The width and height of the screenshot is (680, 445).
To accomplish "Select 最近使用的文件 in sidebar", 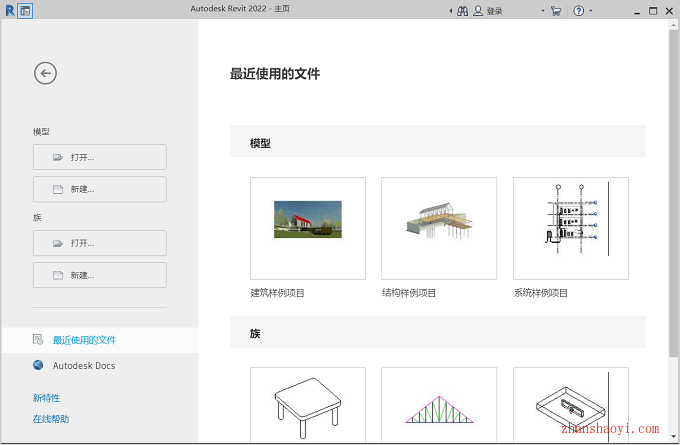I will tap(100, 340).
